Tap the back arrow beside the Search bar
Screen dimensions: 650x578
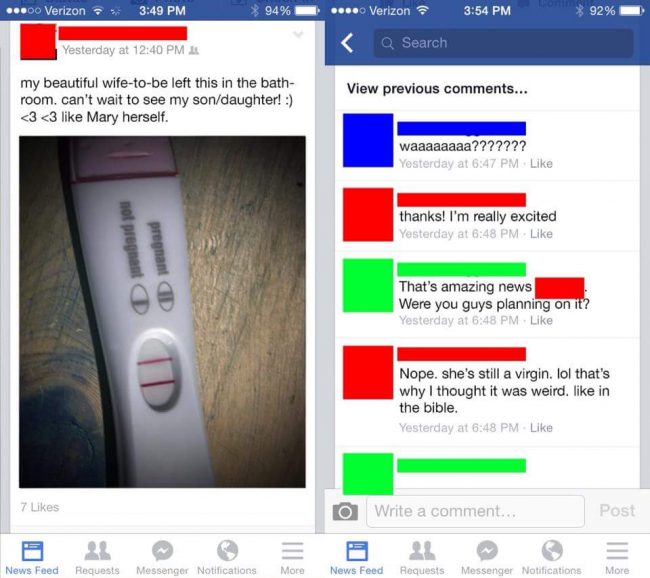click(x=347, y=43)
